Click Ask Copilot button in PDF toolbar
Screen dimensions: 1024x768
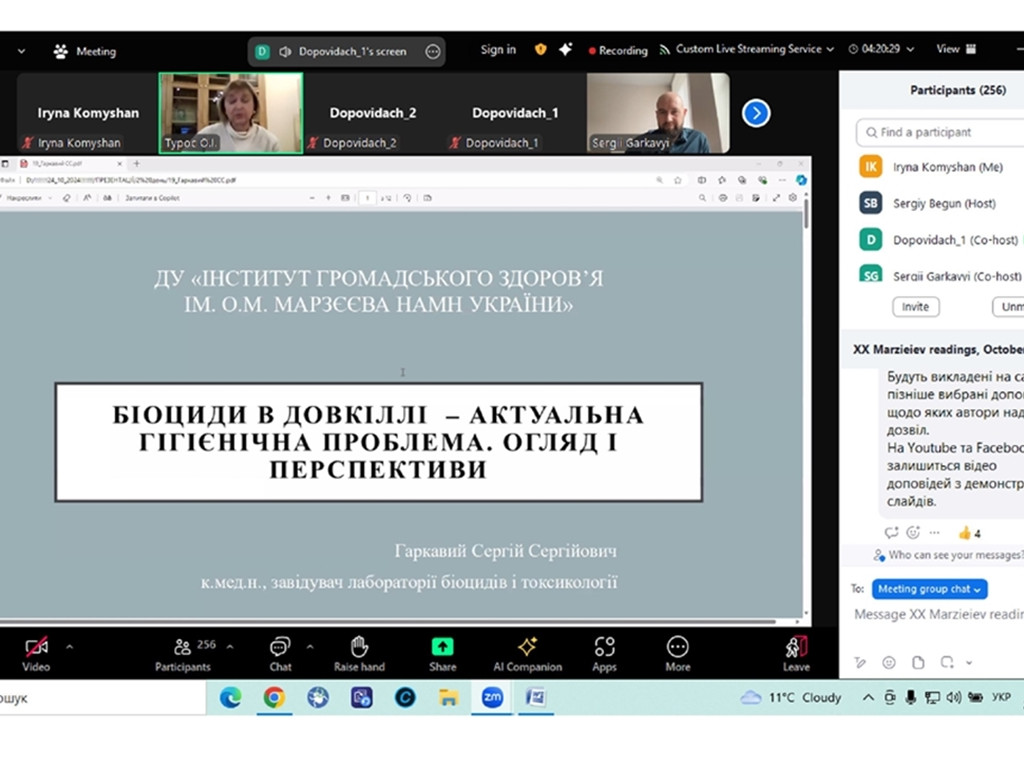(x=152, y=198)
